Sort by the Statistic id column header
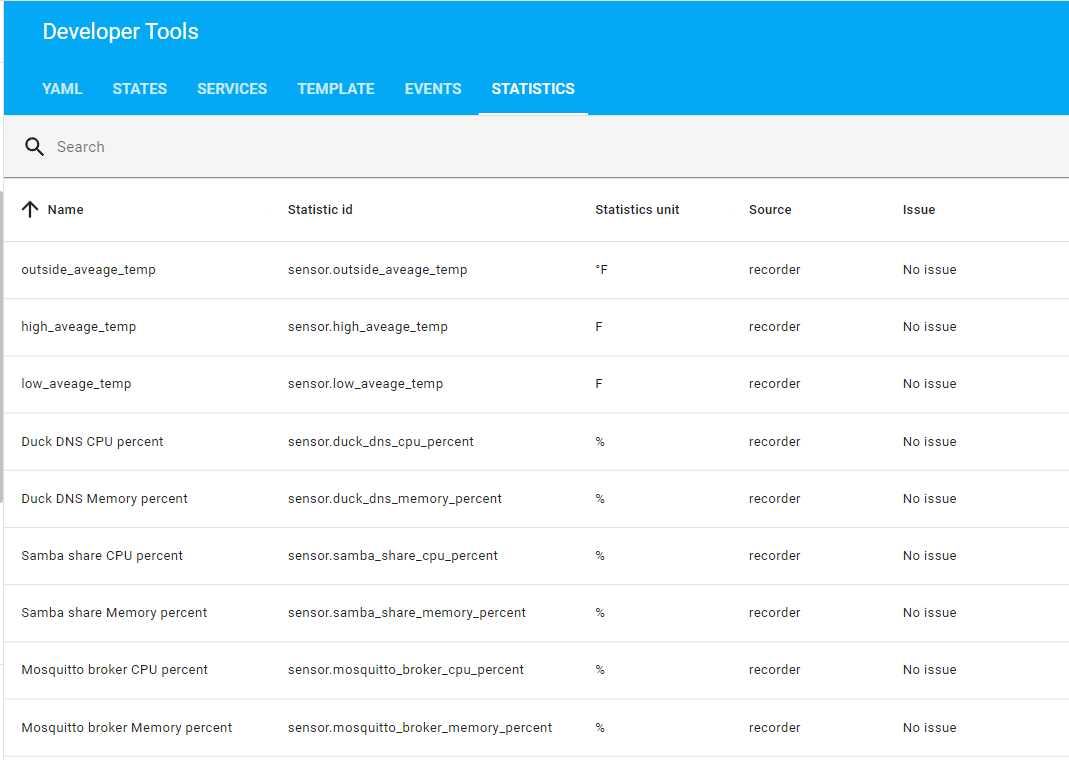 320,209
